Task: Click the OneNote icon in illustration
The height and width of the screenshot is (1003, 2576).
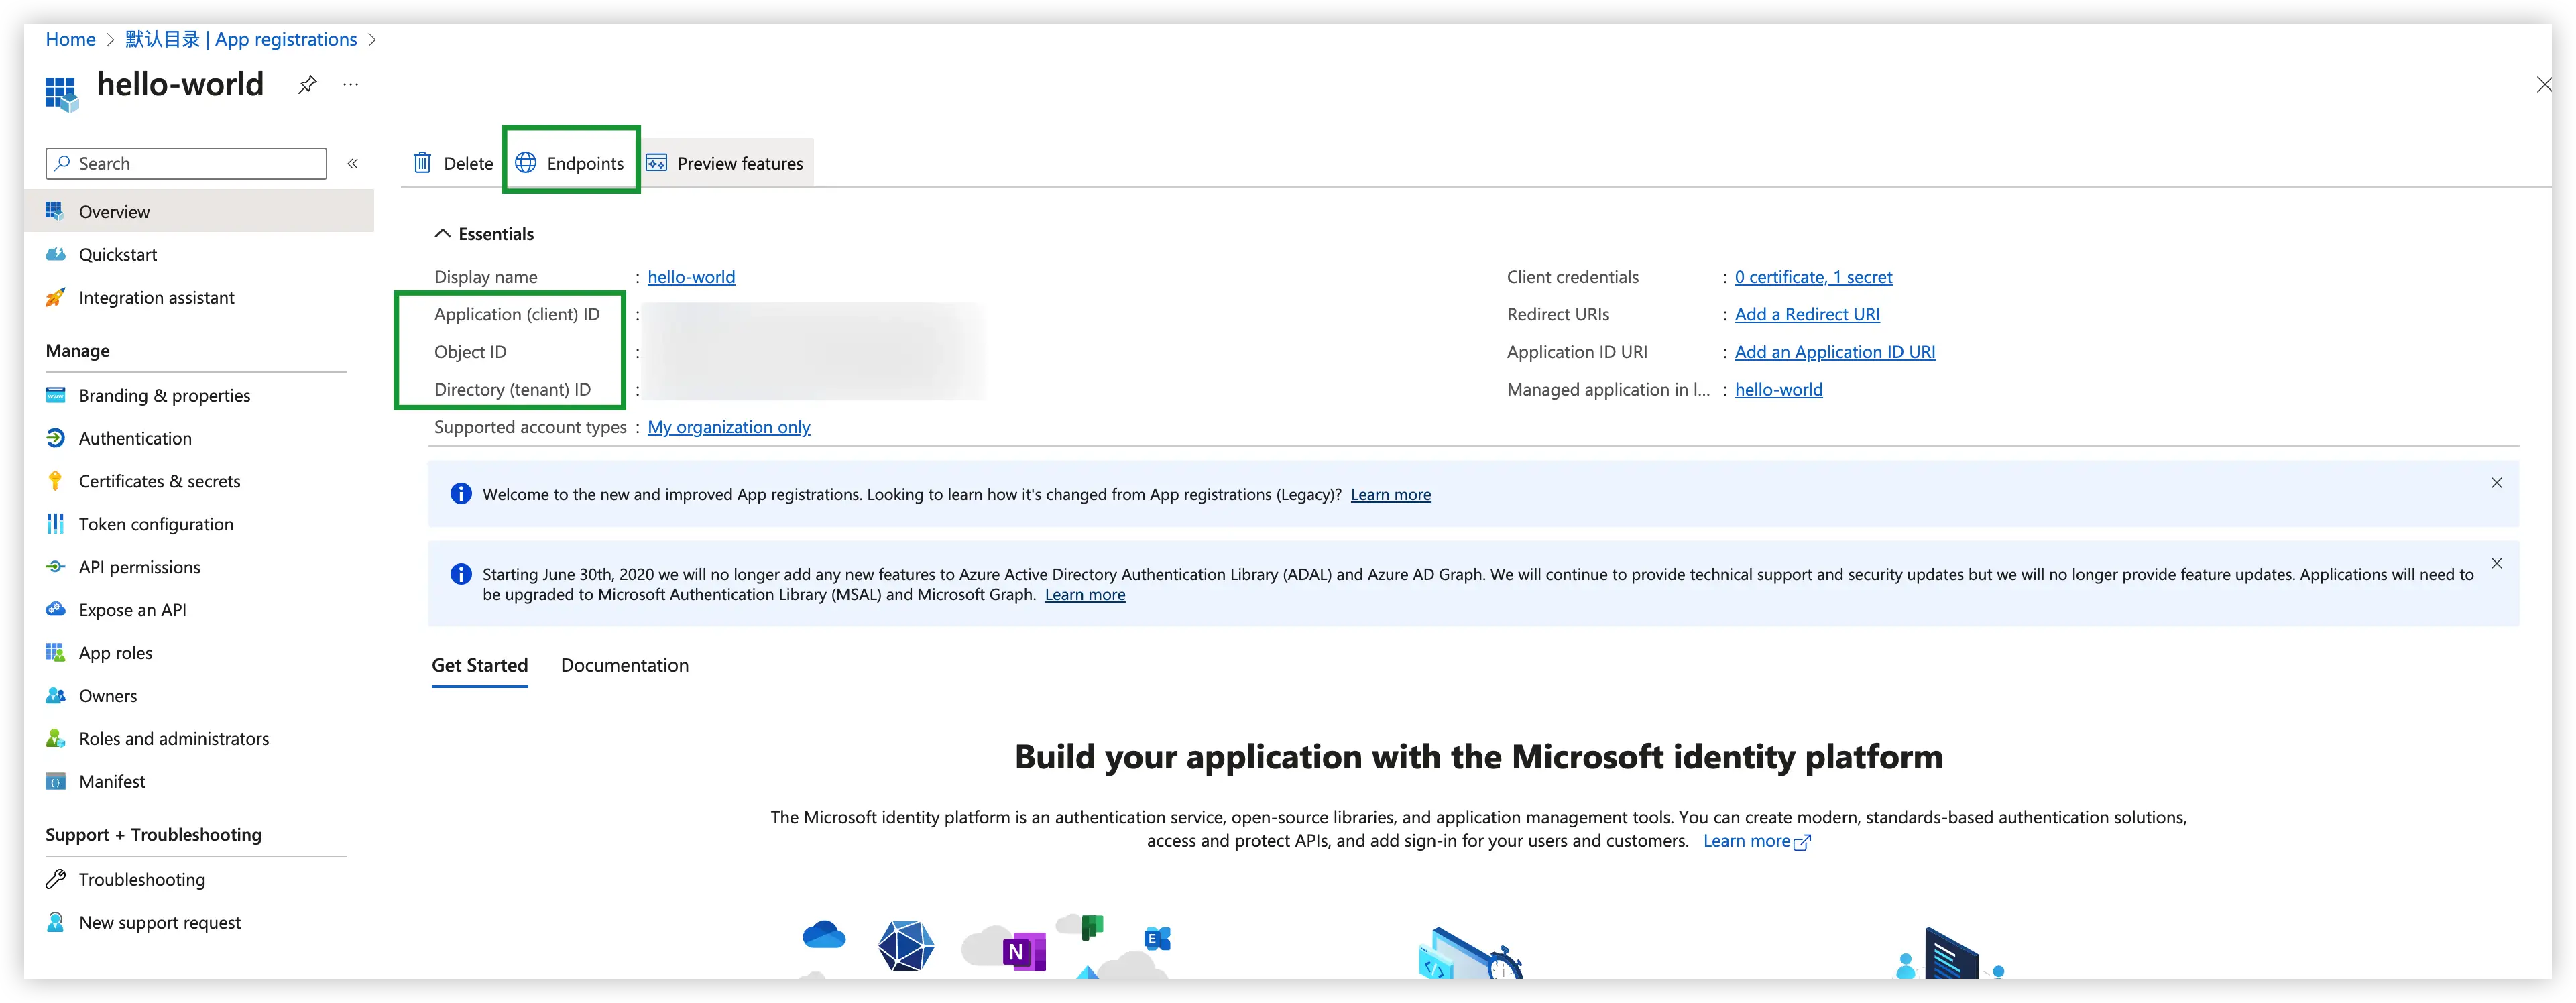Action: click(x=1024, y=951)
